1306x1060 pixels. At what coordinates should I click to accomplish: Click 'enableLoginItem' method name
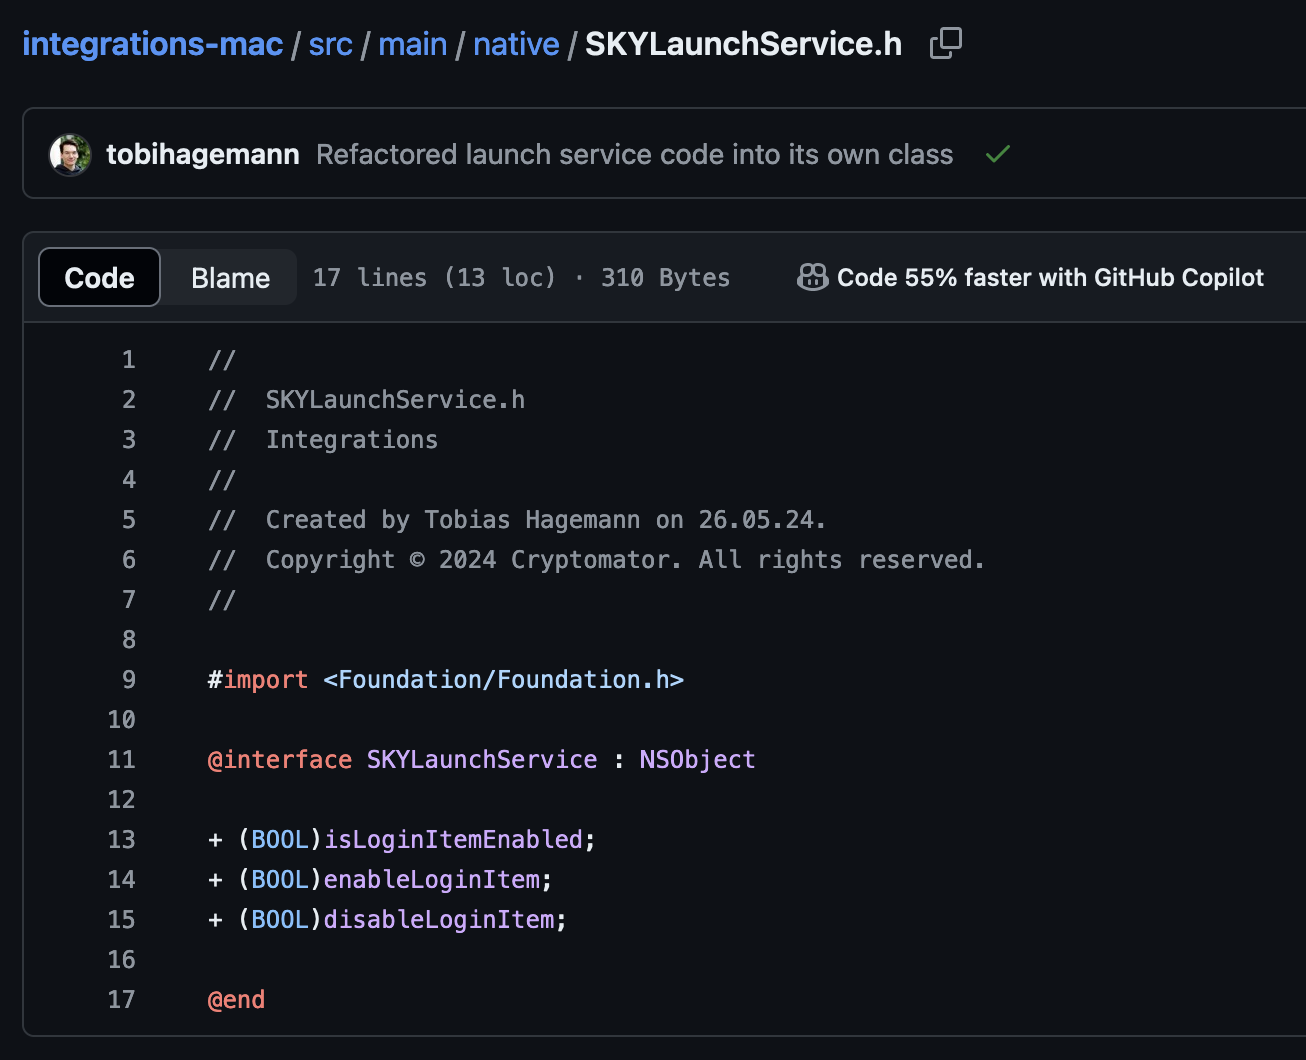pos(431,879)
